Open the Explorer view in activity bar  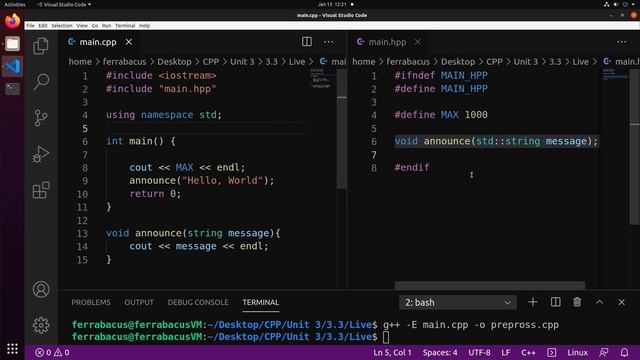[x=41, y=46]
